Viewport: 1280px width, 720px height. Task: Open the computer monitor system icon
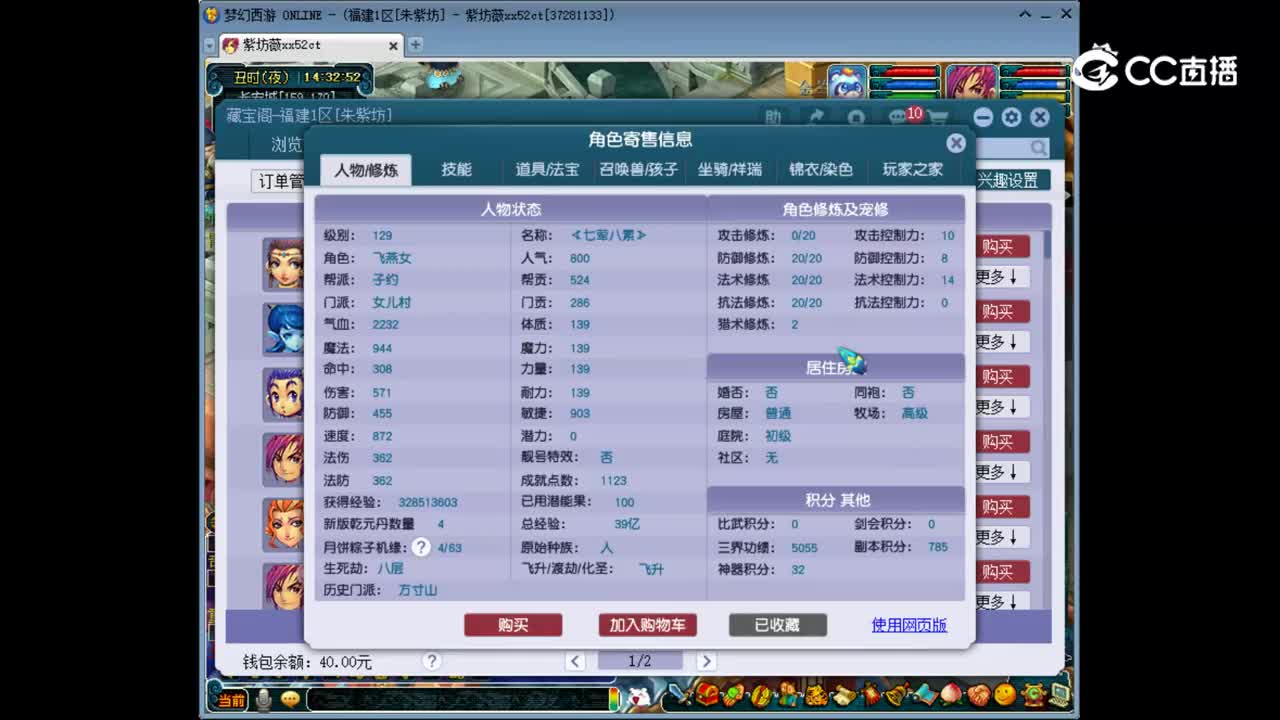(x=1059, y=694)
